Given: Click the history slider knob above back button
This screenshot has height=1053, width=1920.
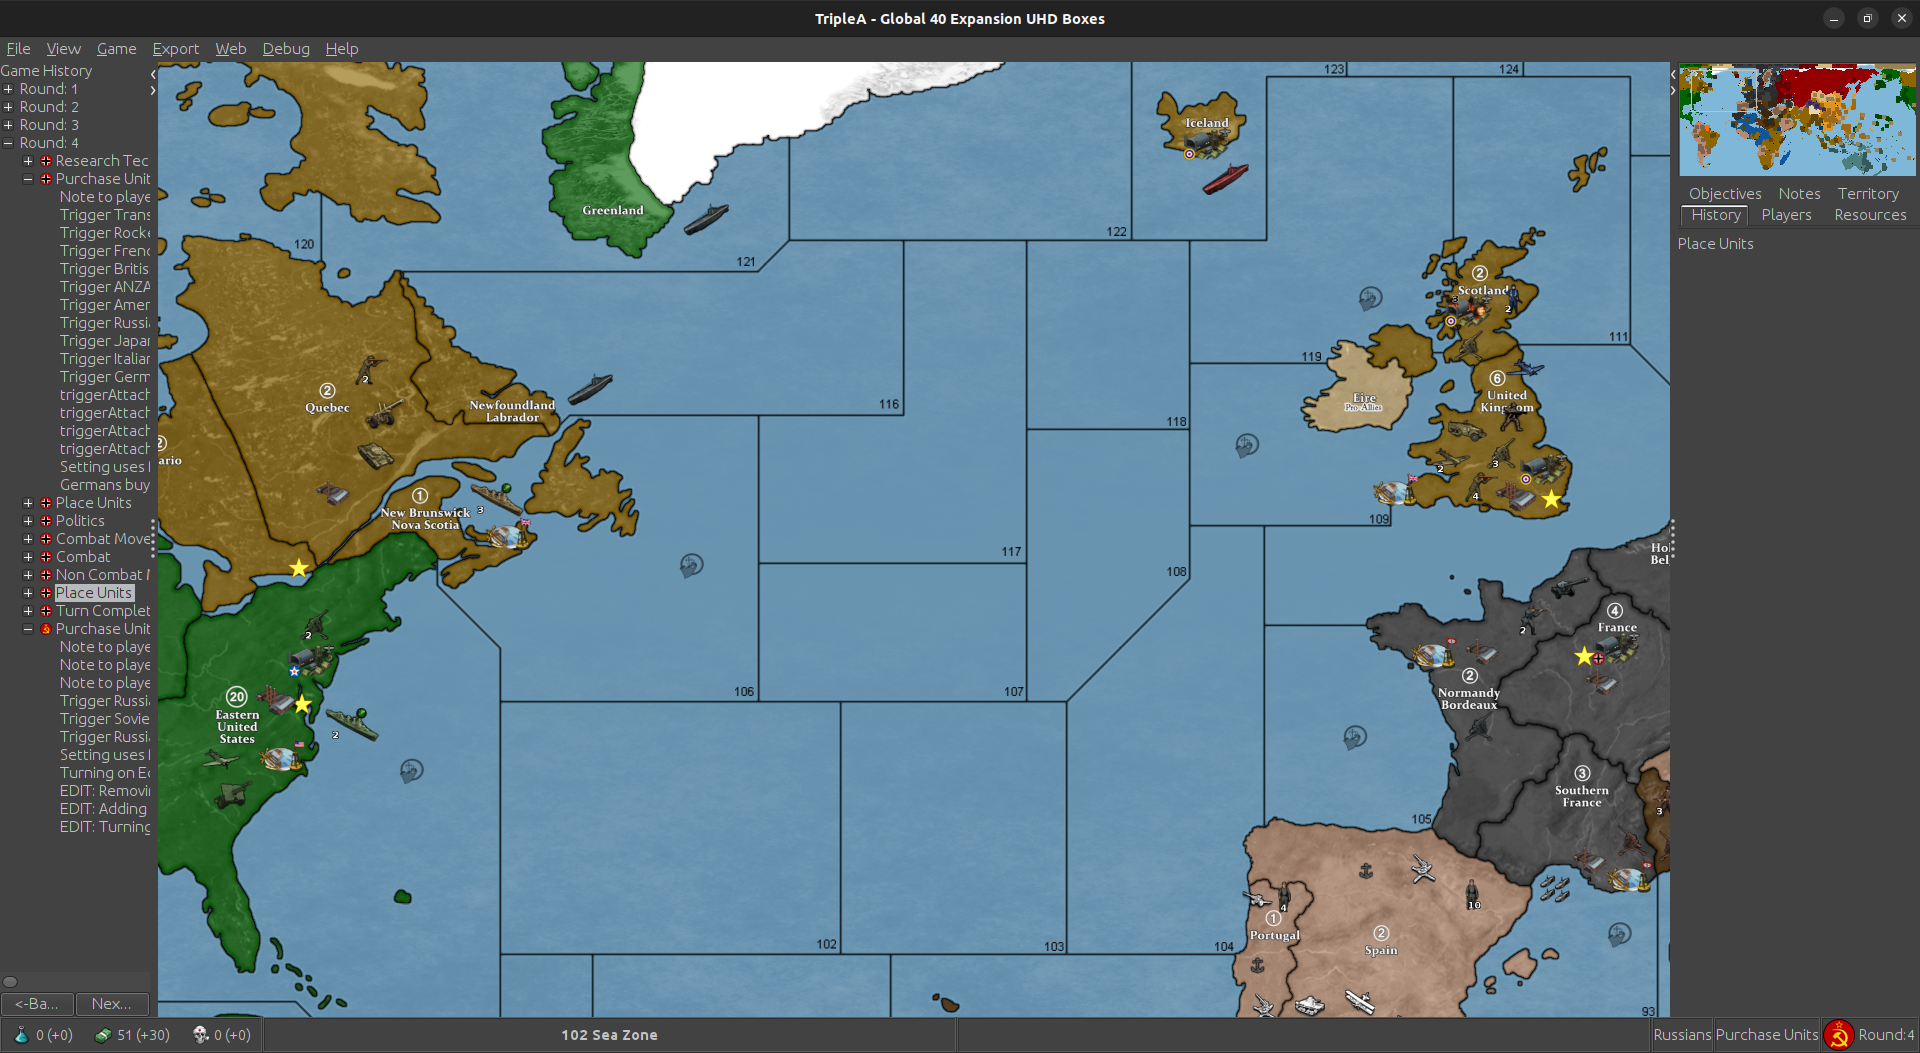Looking at the screenshot, I should 10,982.
